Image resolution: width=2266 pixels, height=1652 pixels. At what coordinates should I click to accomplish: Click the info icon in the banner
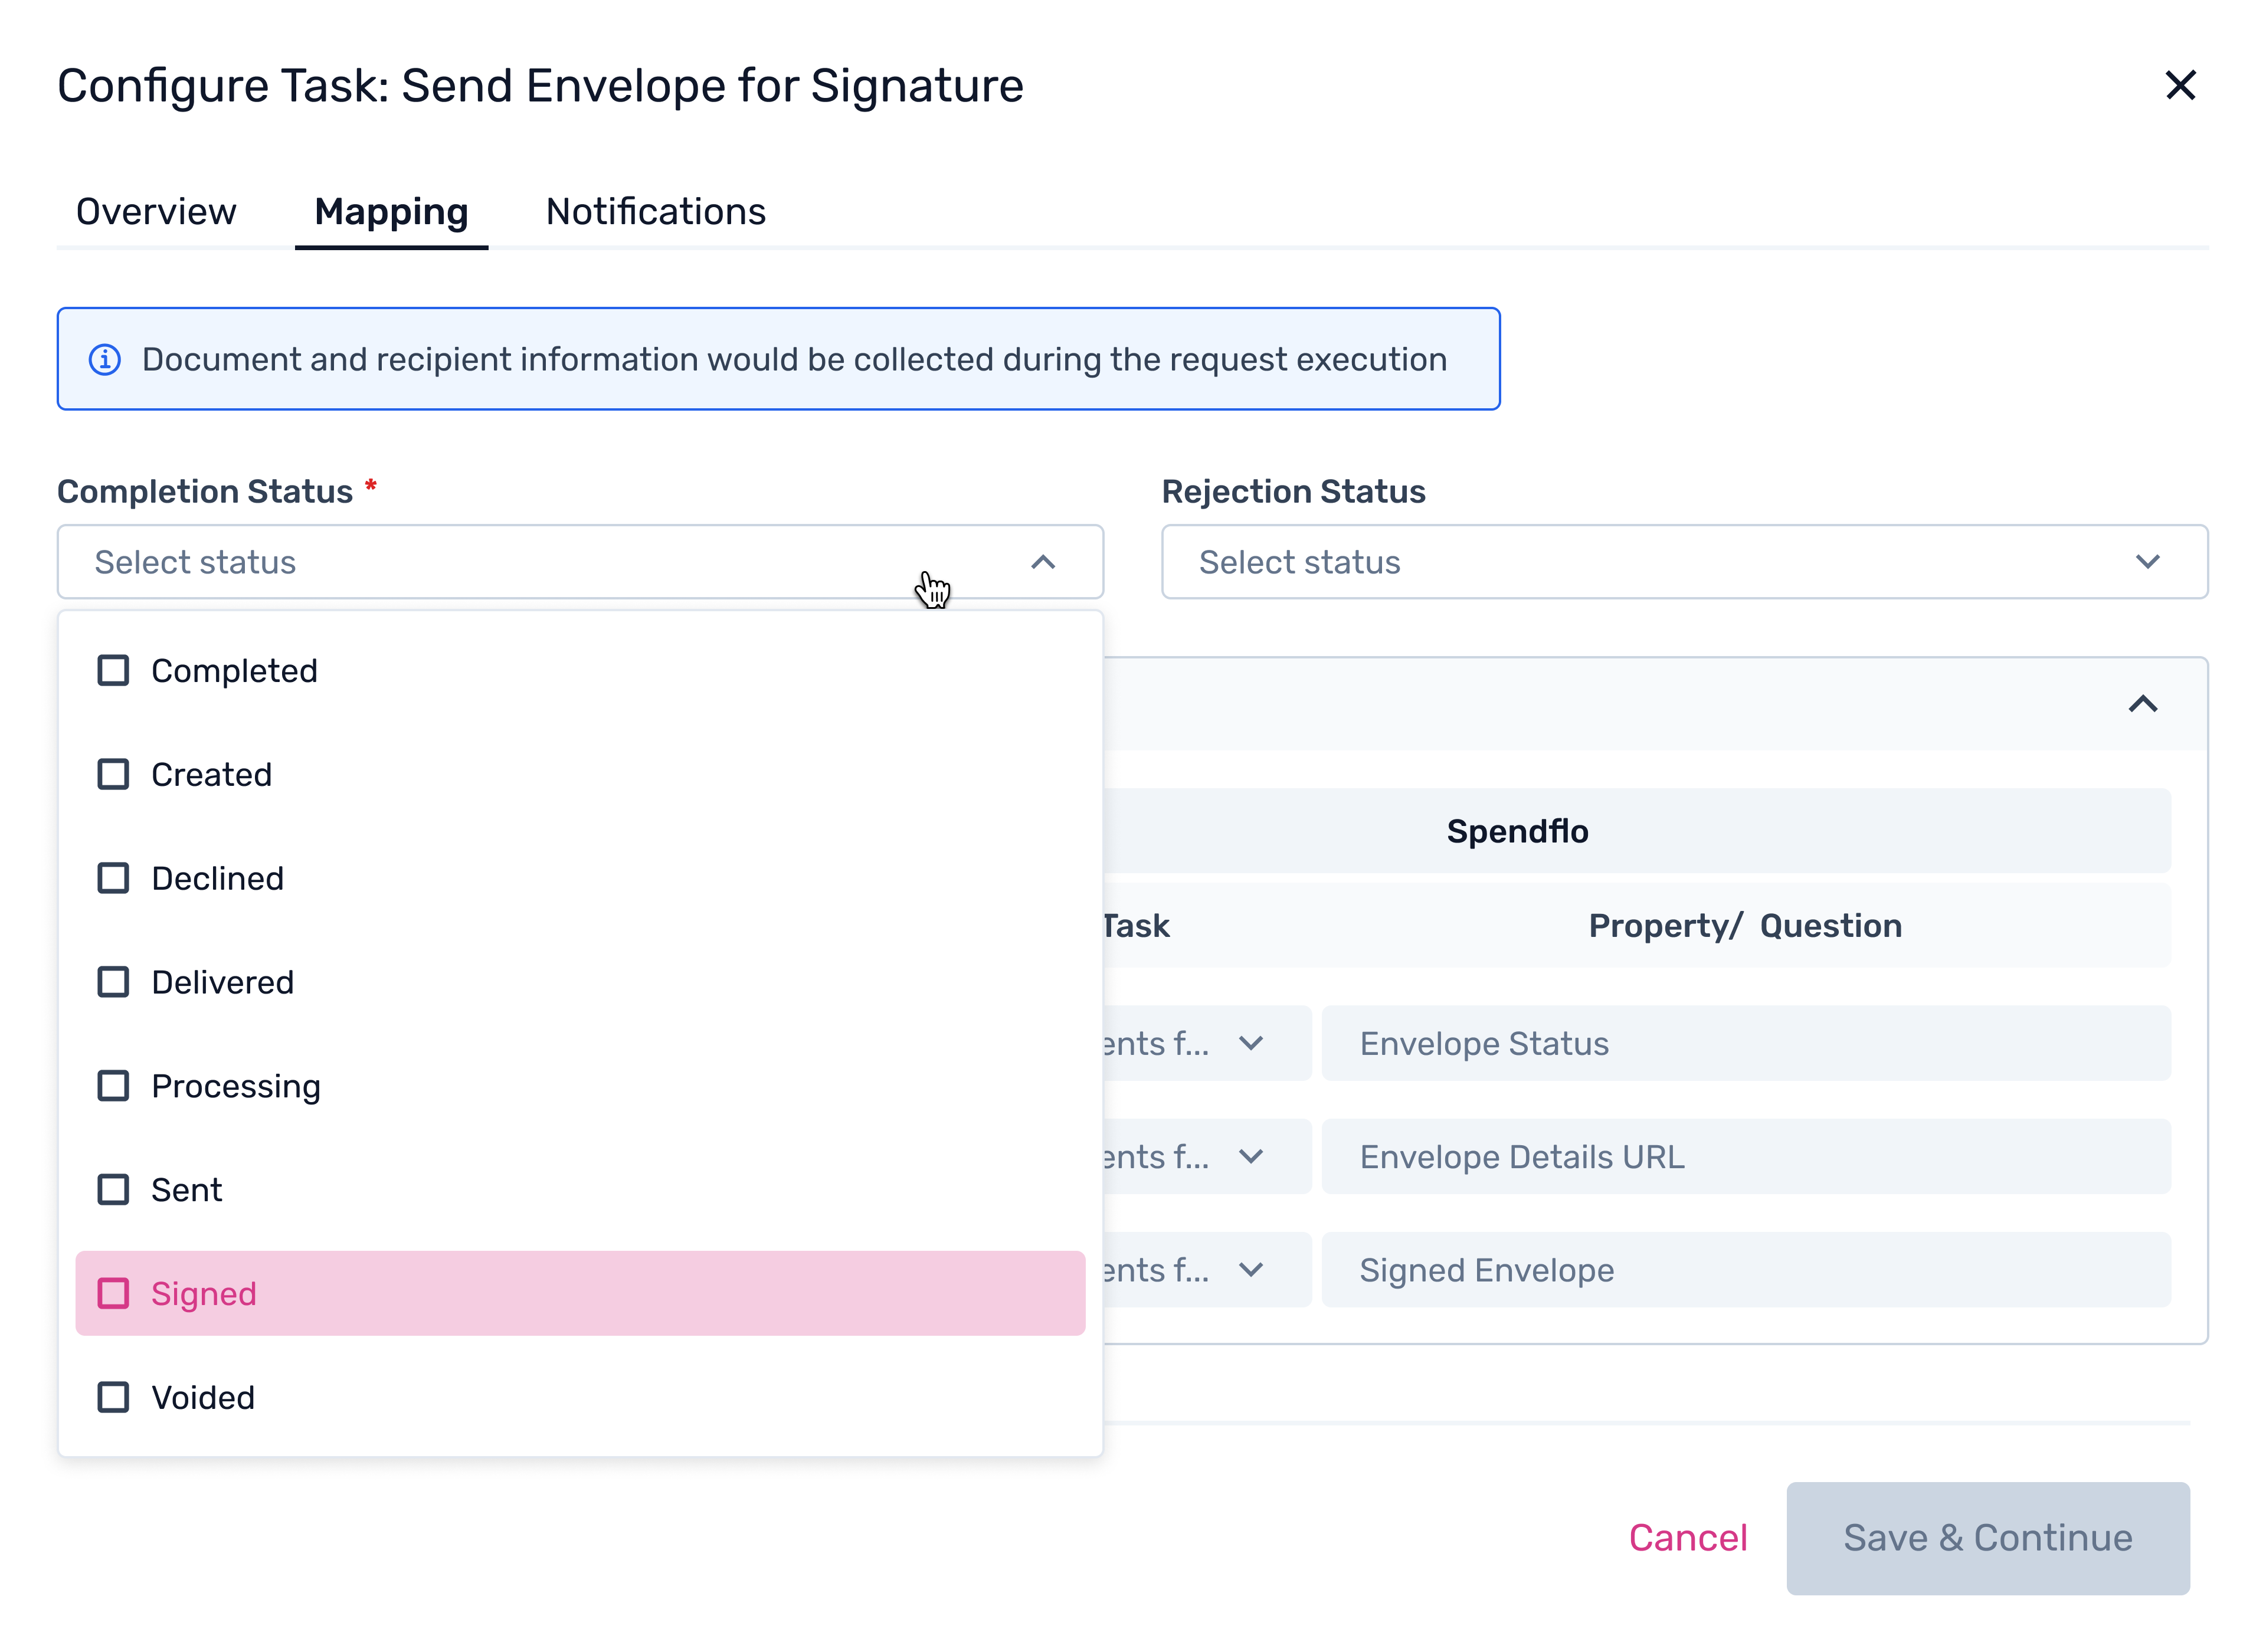(x=105, y=359)
